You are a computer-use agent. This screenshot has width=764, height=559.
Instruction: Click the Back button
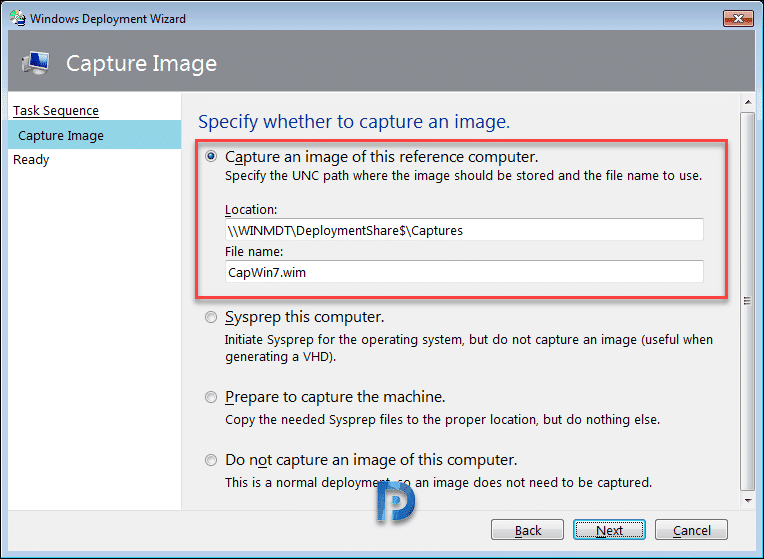point(527,530)
